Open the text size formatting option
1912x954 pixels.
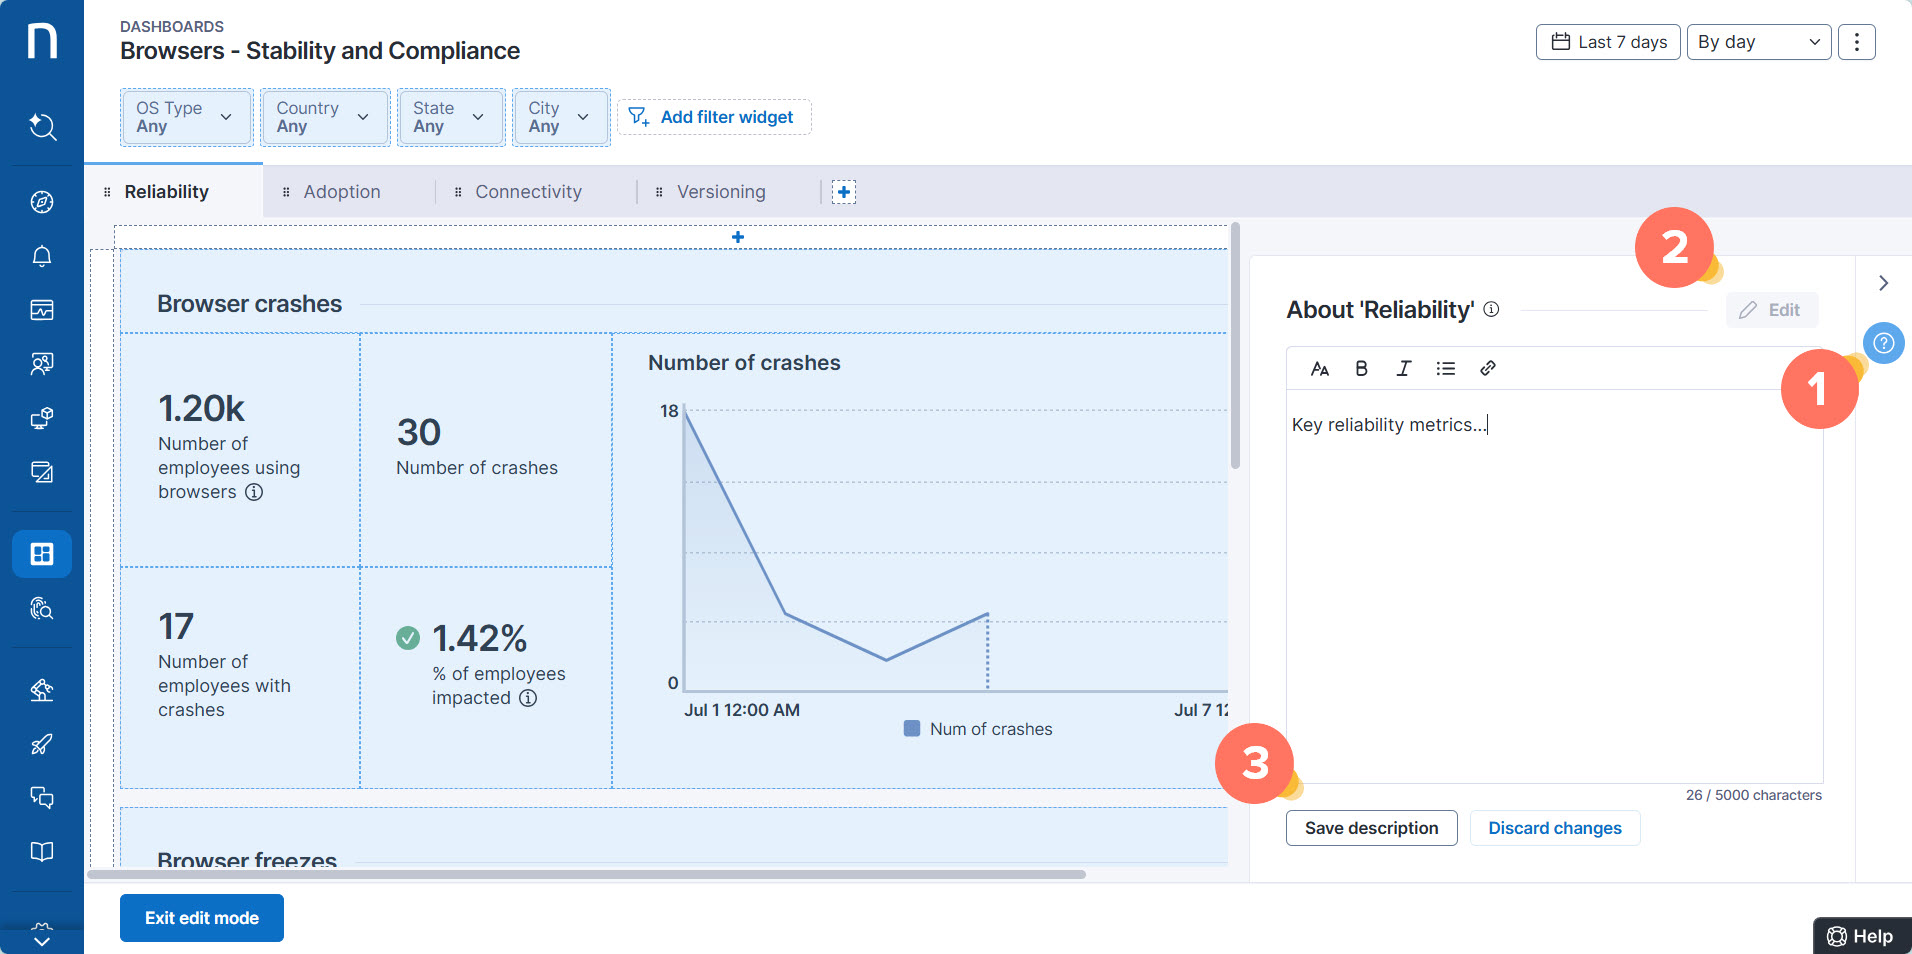tap(1319, 368)
